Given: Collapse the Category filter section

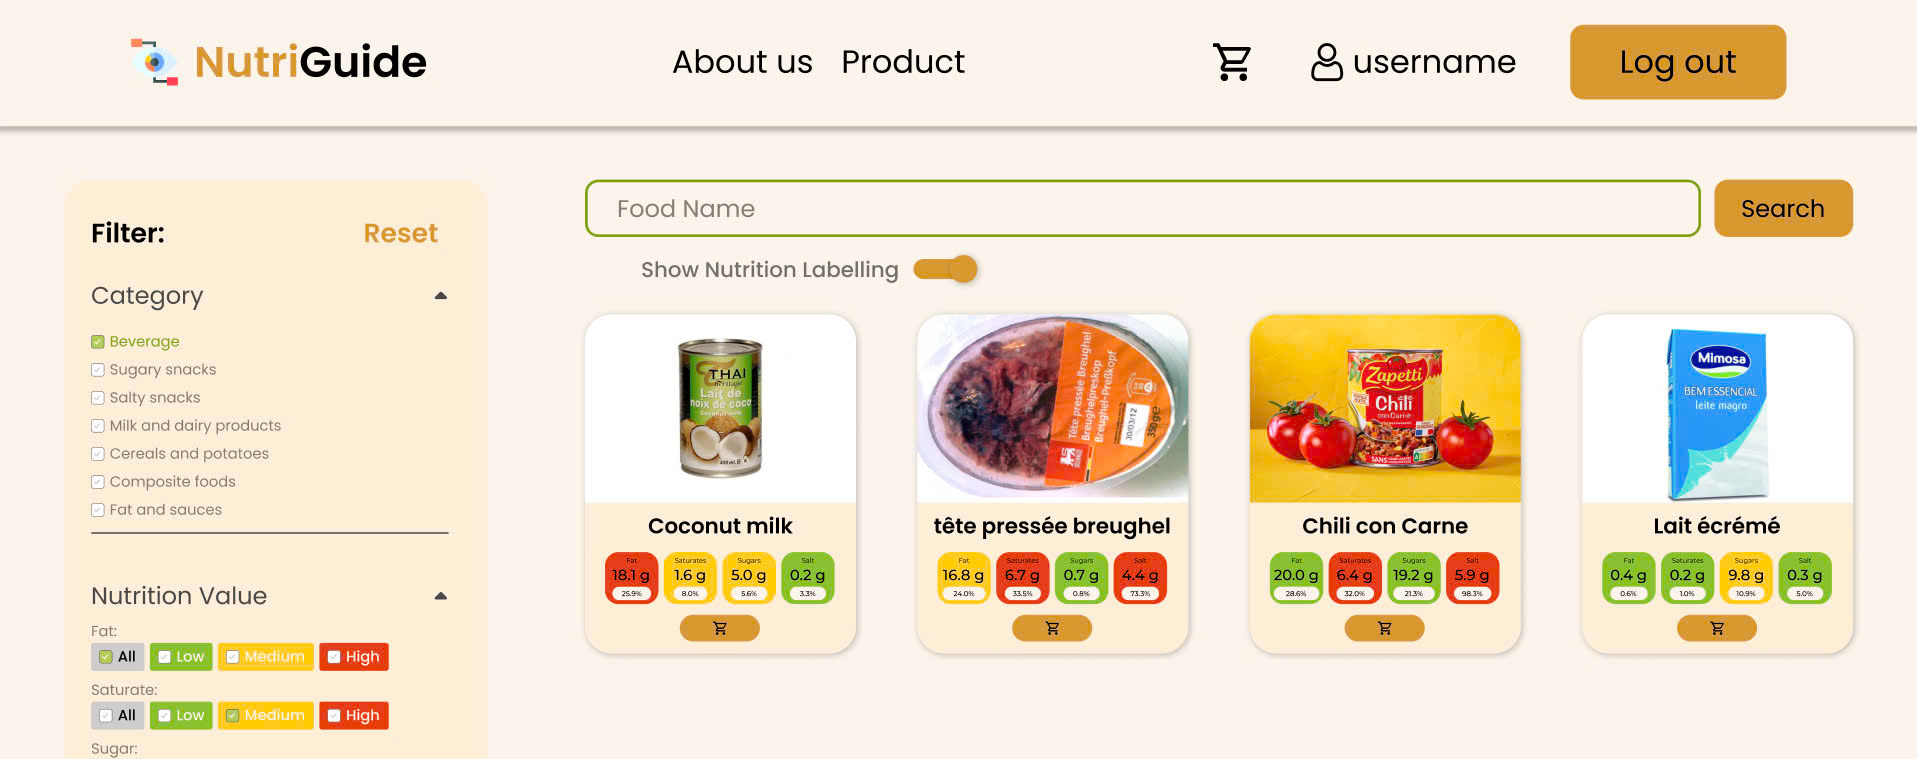Looking at the screenshot, I should click(440, 295).
